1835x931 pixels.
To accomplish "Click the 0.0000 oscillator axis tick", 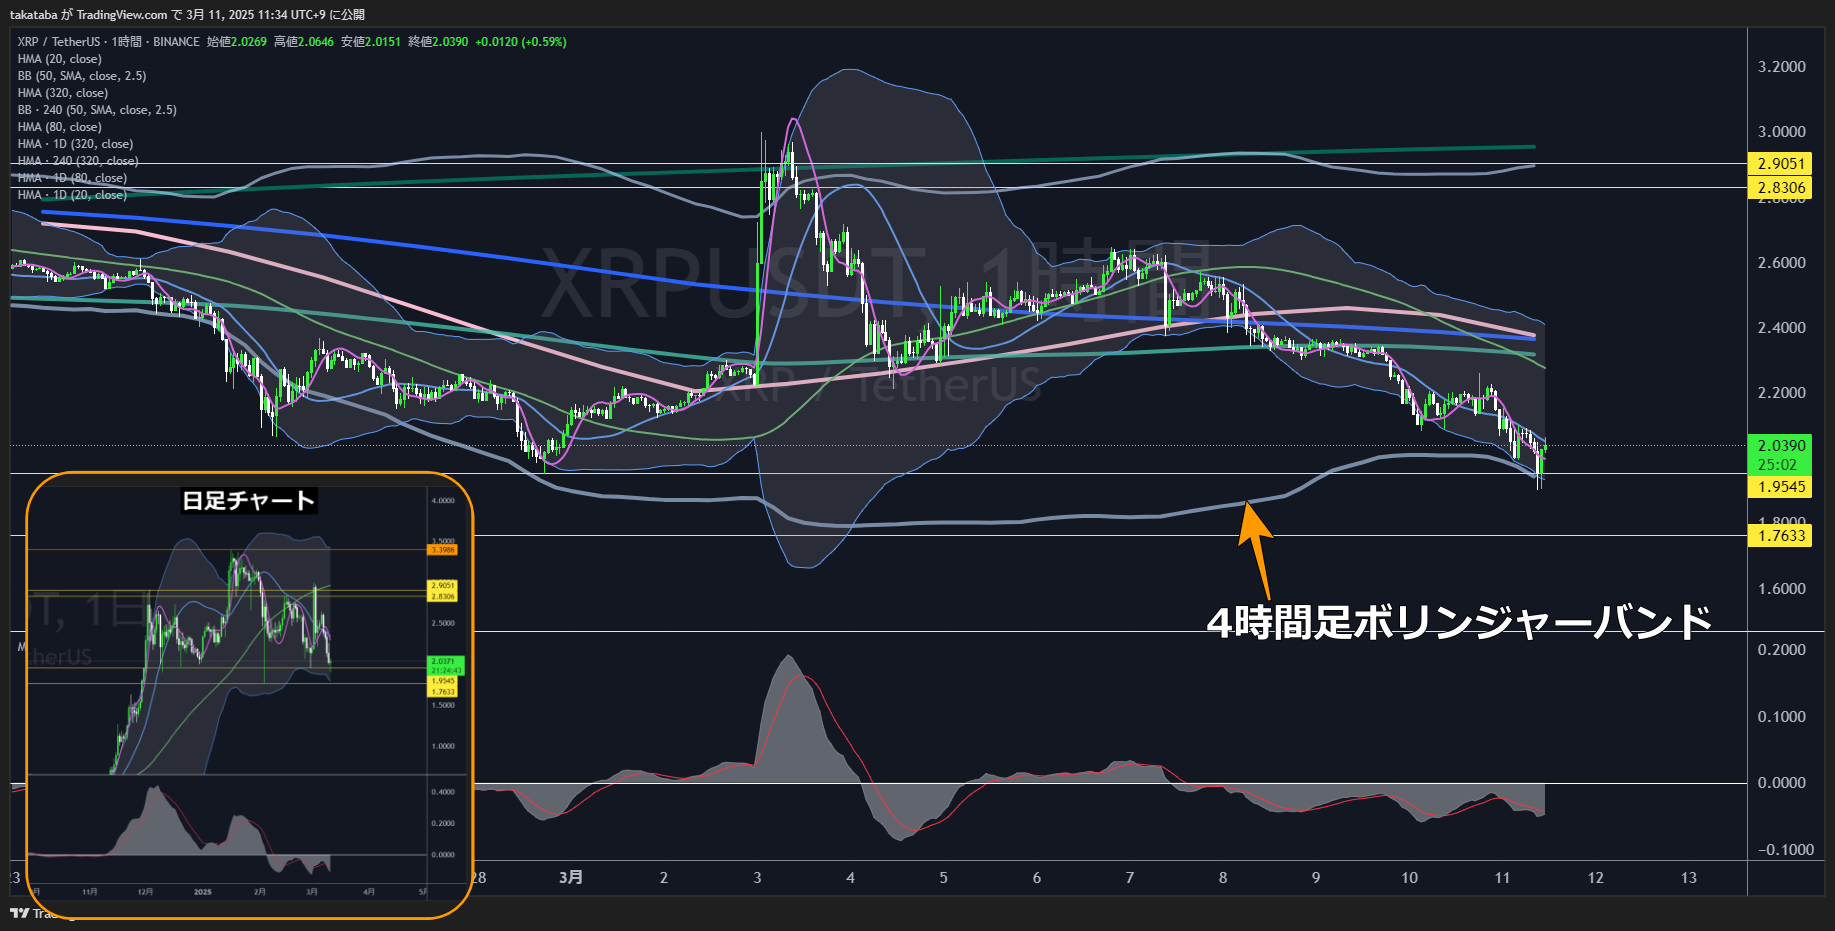I will tap(1782, 783).
